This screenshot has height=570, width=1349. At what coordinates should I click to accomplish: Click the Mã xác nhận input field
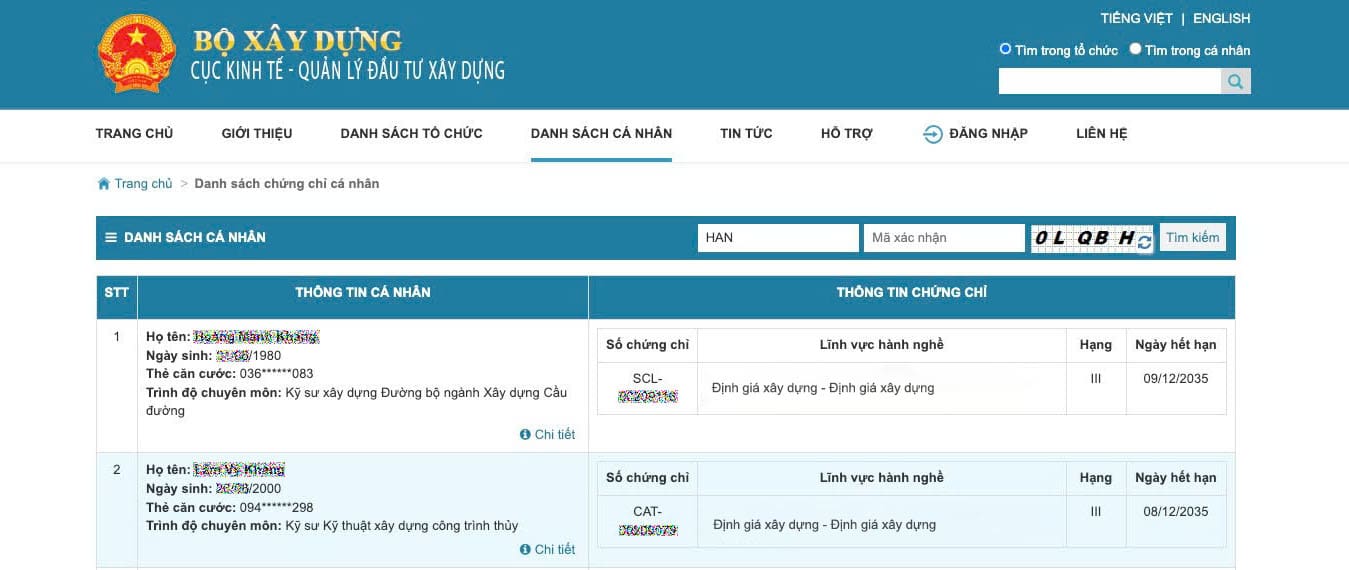click(943, 238)
